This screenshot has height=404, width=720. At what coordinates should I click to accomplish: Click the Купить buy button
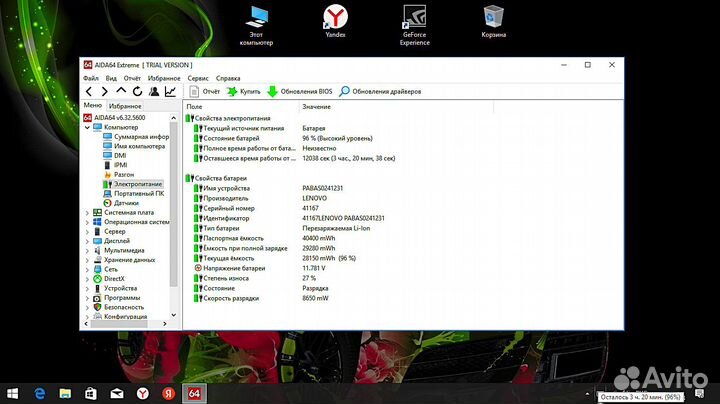(x=244, y=91)
